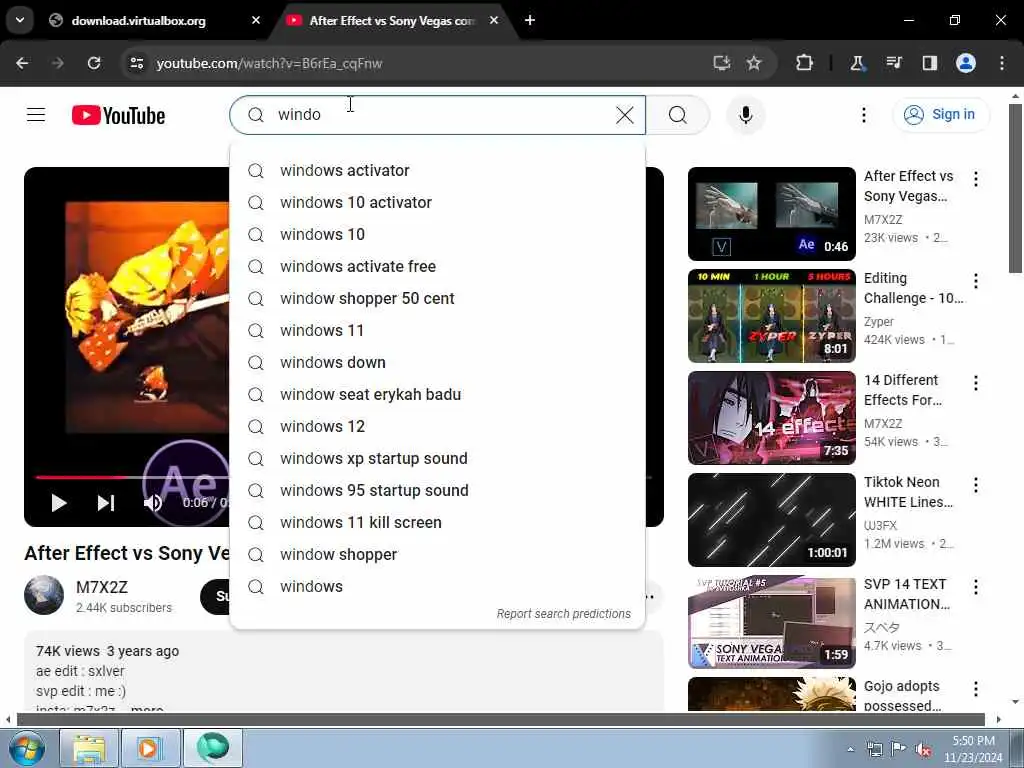The height and width of the screenshot is (768, 1024).
Task: Sign in to YouTube
Action: 940,114
